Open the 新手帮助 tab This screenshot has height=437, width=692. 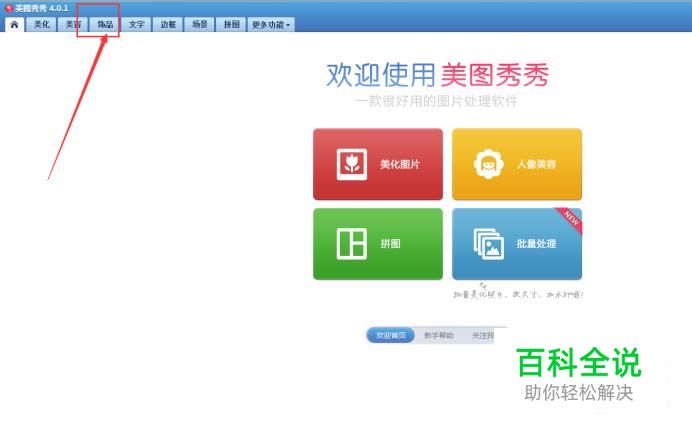pyautogui.click(x=439, y=335)
